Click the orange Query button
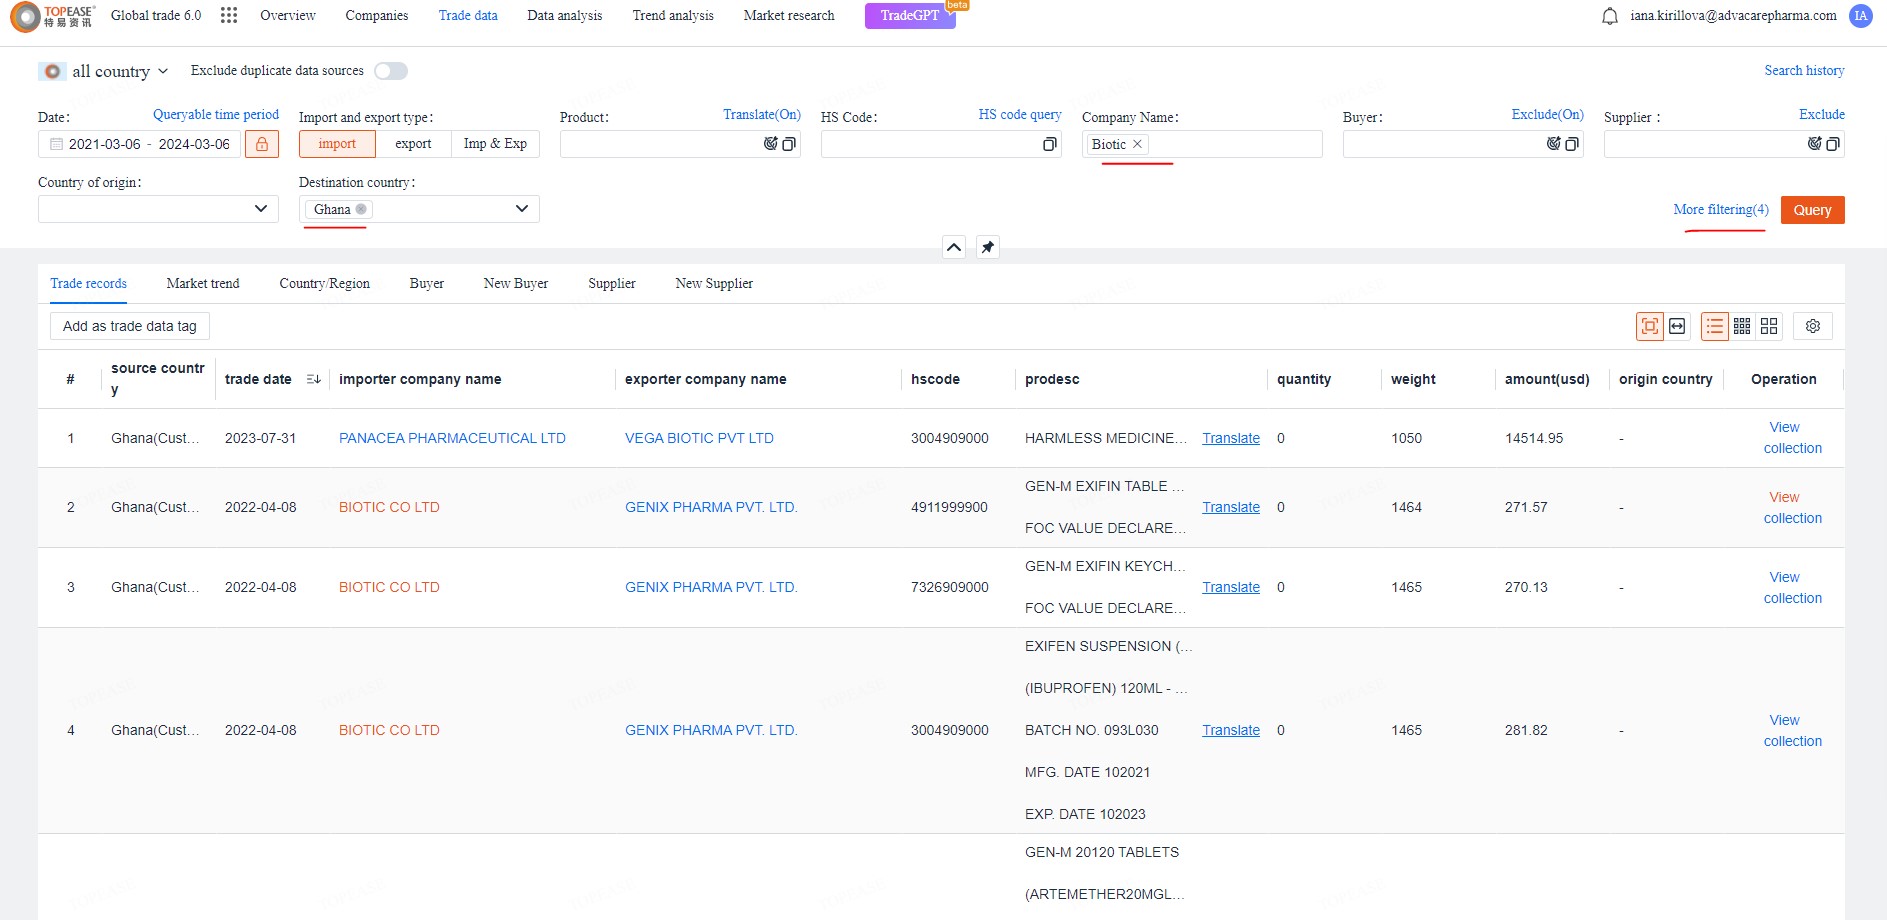Screen dimensions: 1887x920 (x=1812, y=210)
